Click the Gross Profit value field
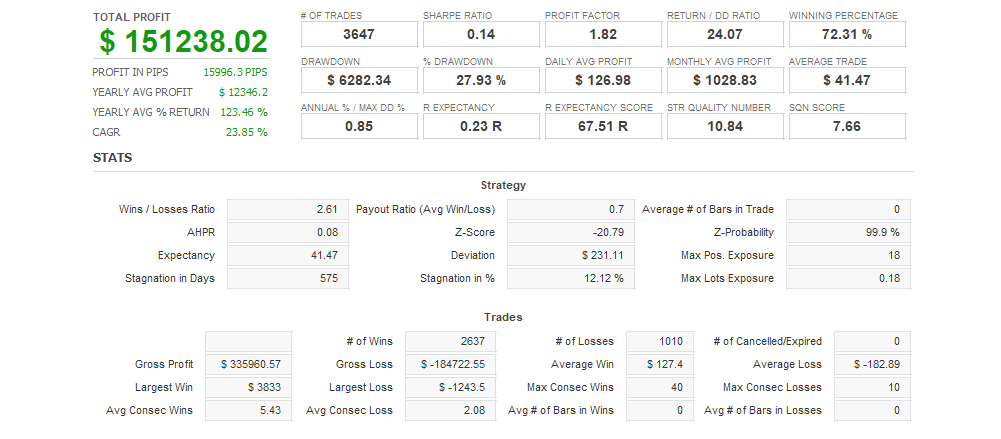This screenshot has width=1001, height=439. 248,364
